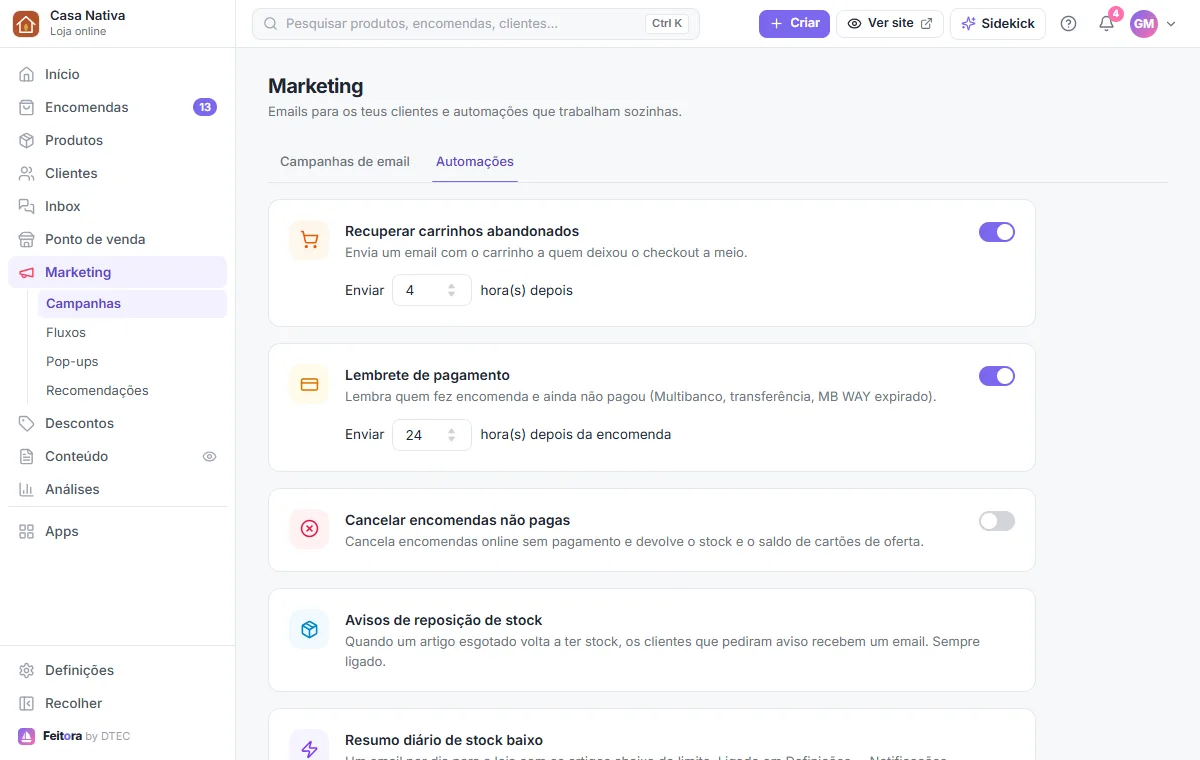This screenshot has height=760, width=1200.
Task: Turn off Lembrete de pagamento toggle
Action: (x=997, y=376)
